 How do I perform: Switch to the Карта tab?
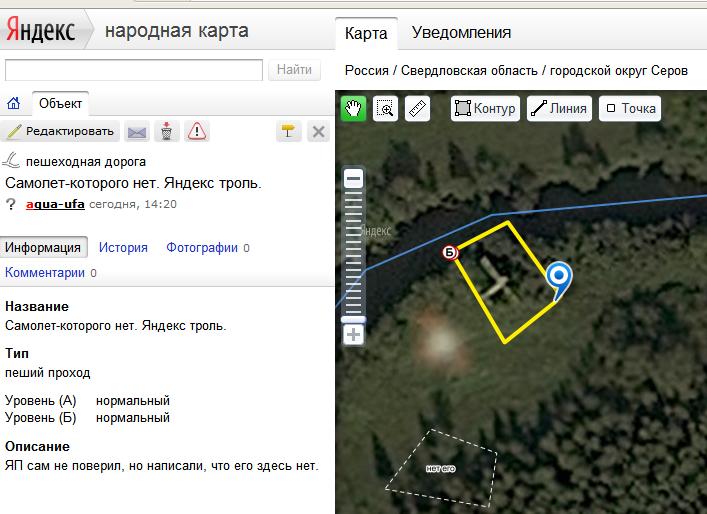[366, 33]
